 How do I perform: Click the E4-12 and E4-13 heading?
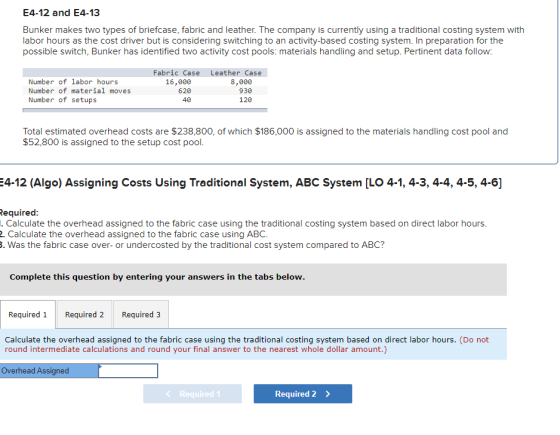(x=61, y=13)
